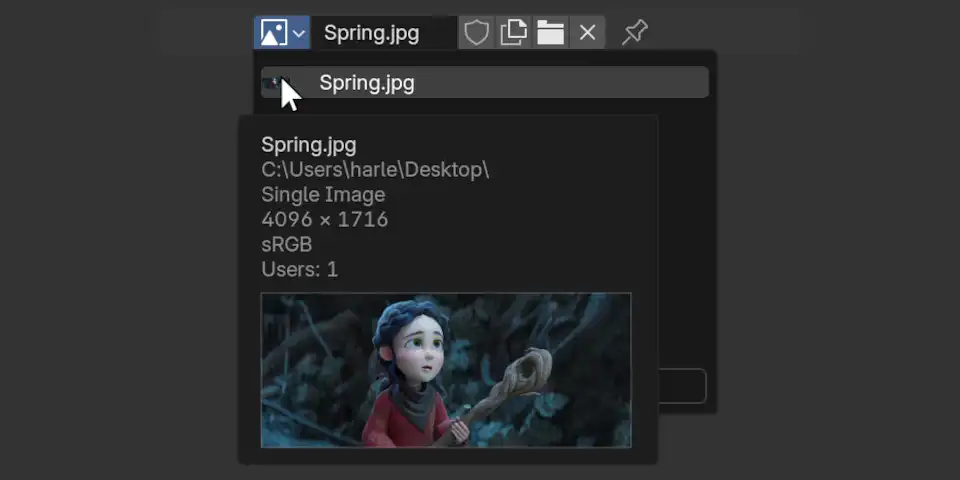Viewport: 960px width, 480px height.
Task: Toggle the Fake User shield icon
Action: point(476,33)
